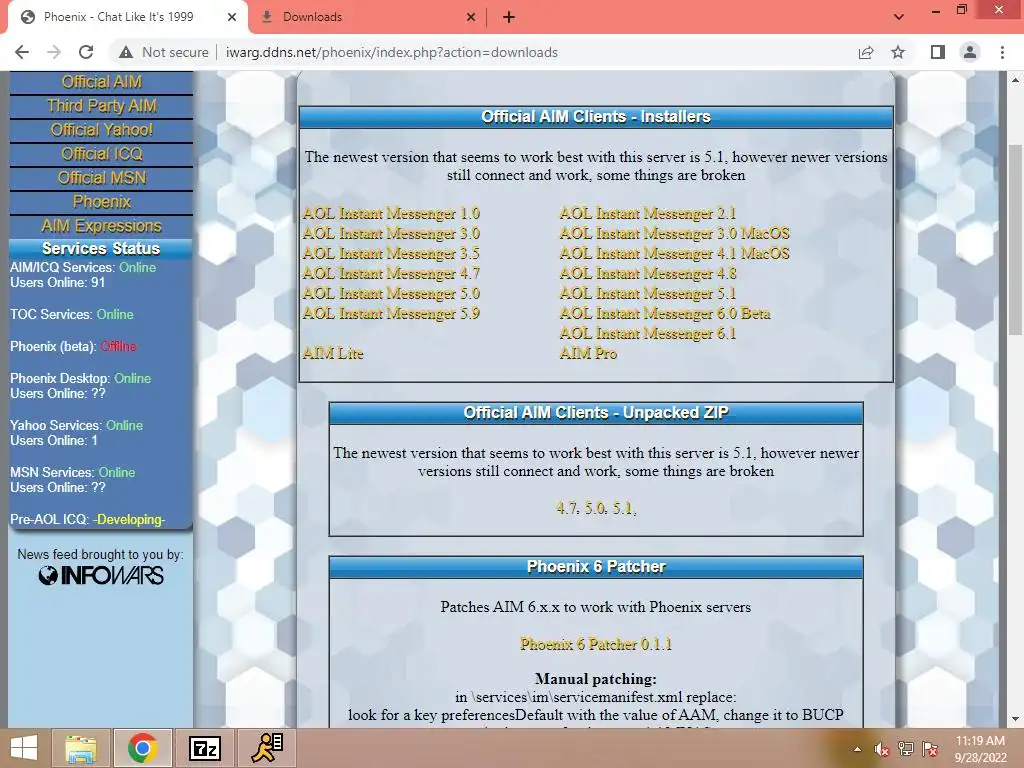Download the 5.1 unpacked ZIP
The width and height of the screenshot is (1024, 768).
coord(622,507)
